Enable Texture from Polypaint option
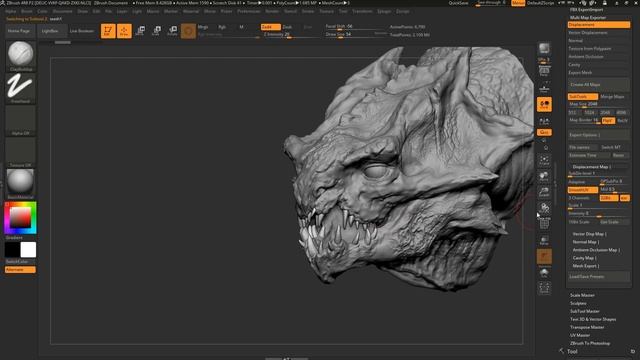The image size is (640, 360). pos(598,49)
